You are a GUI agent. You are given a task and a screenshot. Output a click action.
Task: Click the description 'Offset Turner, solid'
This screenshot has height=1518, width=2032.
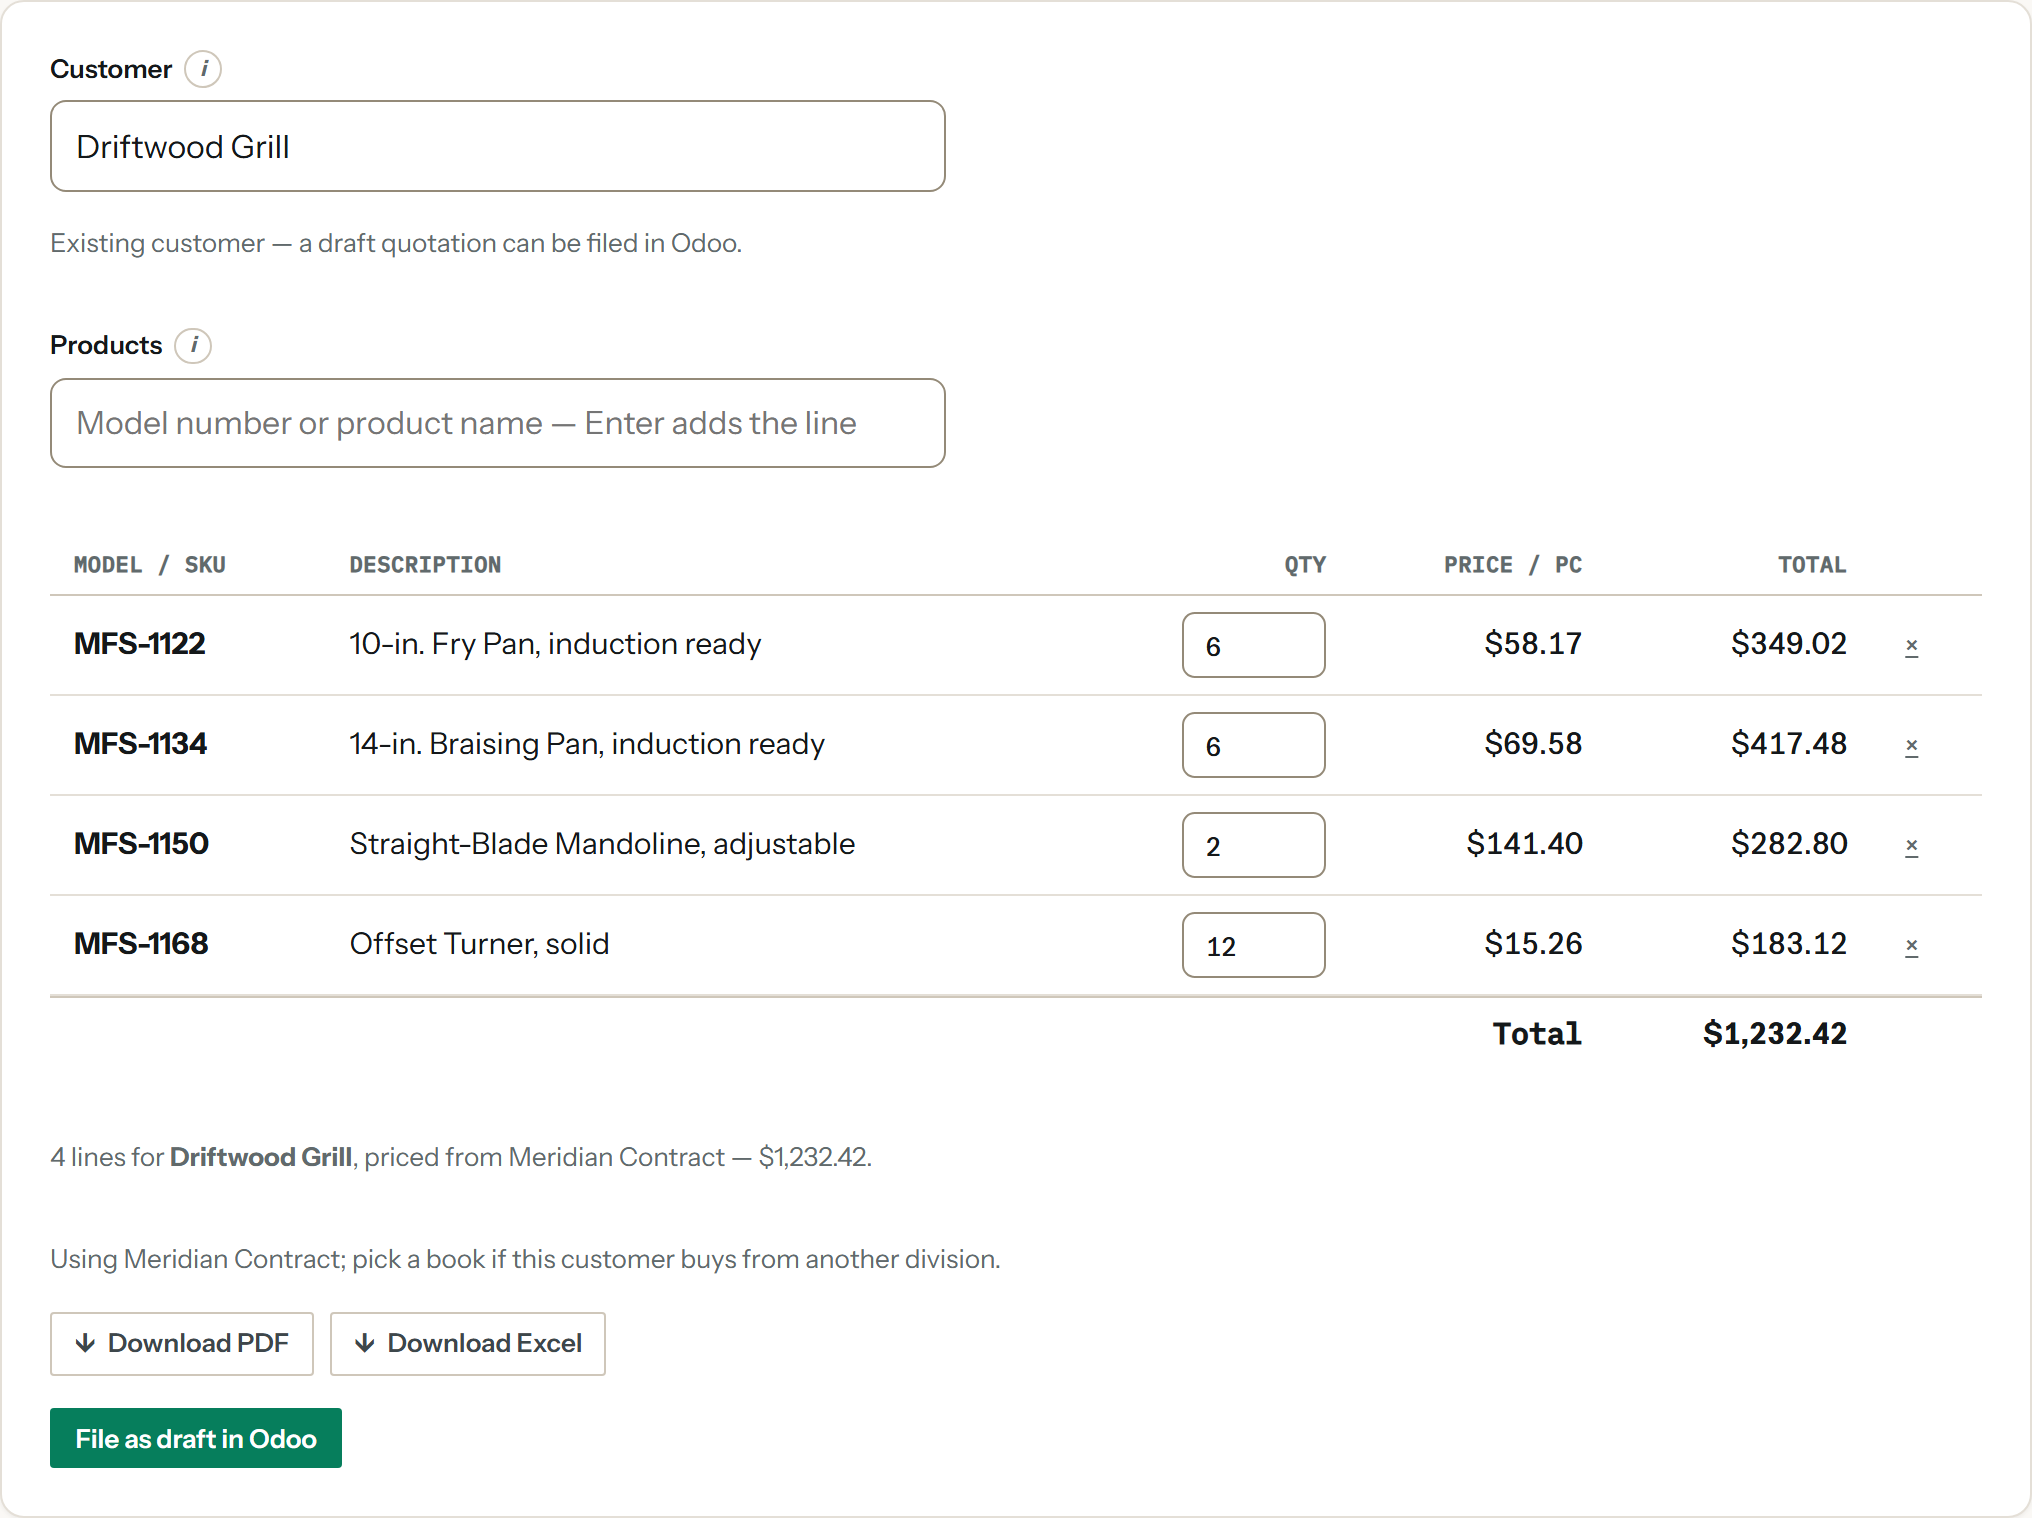pyautogui.click(x=479, y=944)
